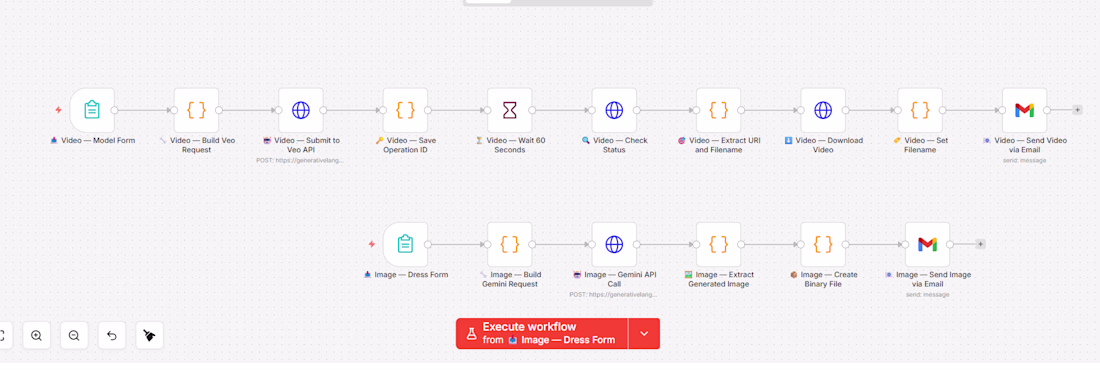Open the Video — Download Video HTTP node
This screenshot has height=370, width=1100.
pos(824,110)
